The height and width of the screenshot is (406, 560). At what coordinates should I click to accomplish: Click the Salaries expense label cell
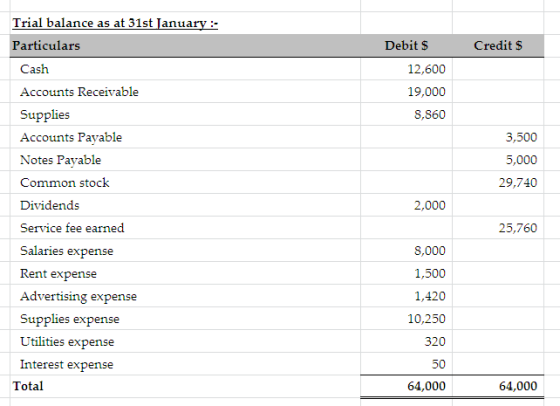[x=67, y=251]
